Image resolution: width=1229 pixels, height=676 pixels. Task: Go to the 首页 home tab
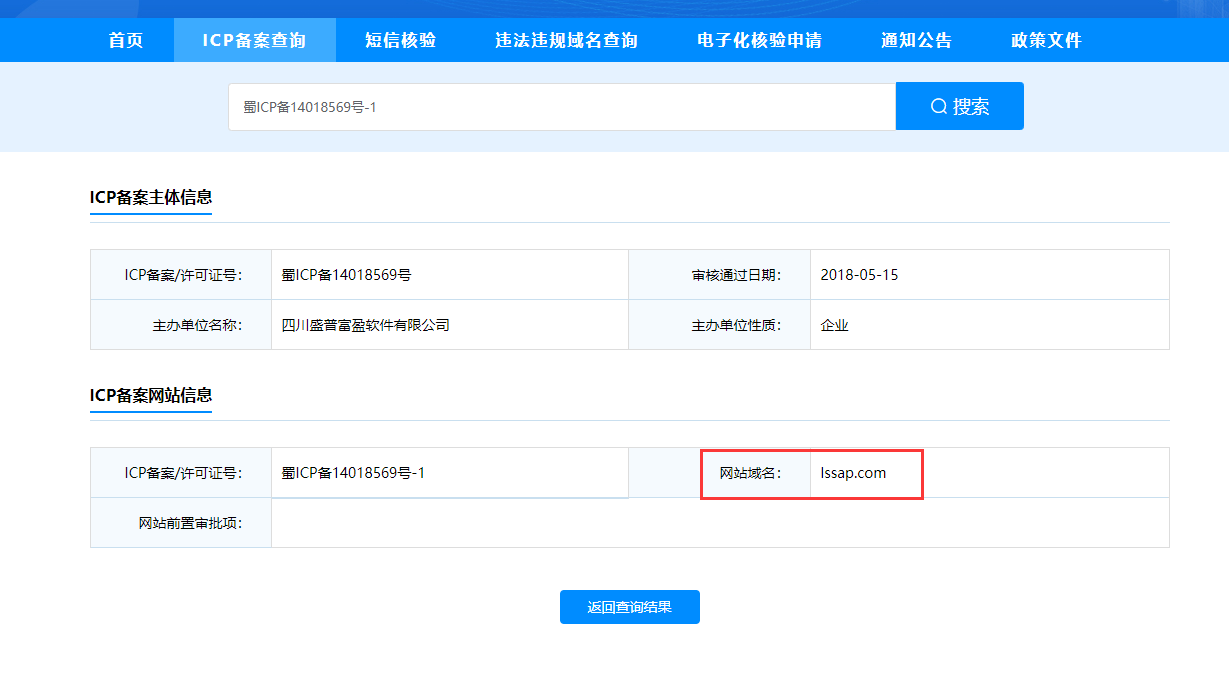tap(126, 41)
